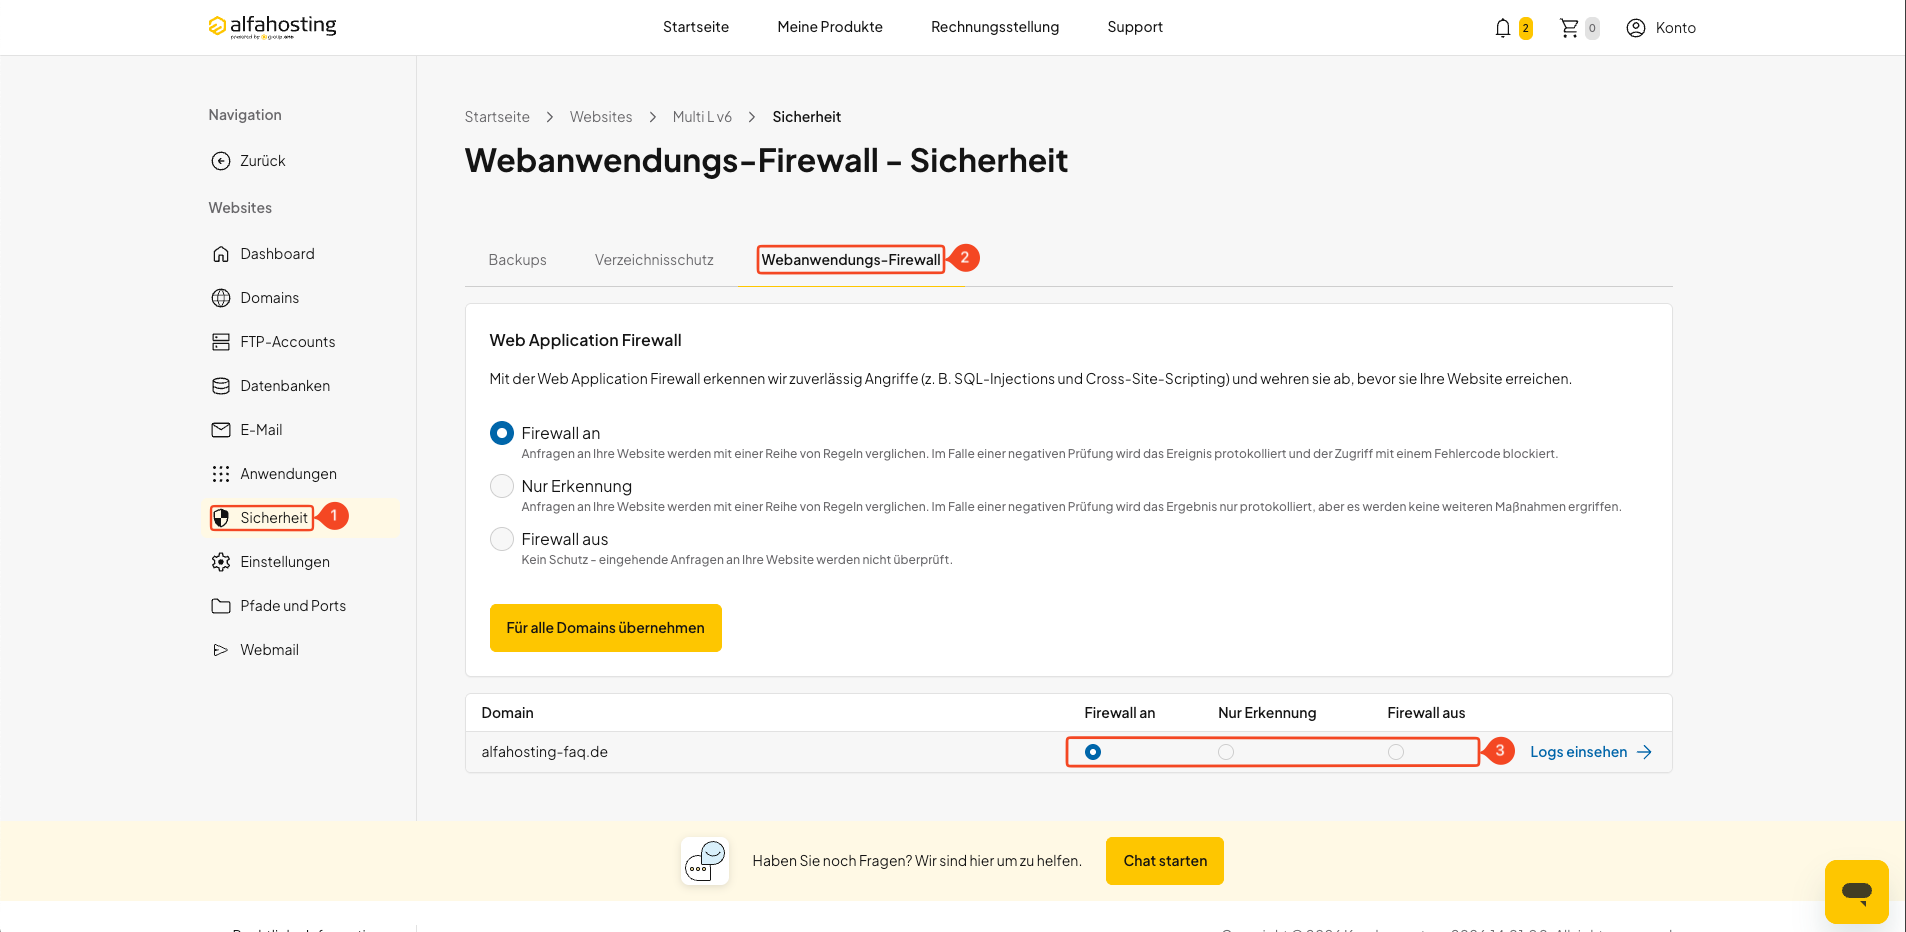The height and width of the screenshot is (932, 1906).
Task: Open the shopping cart icon
Action: [x=1569, y=28]
